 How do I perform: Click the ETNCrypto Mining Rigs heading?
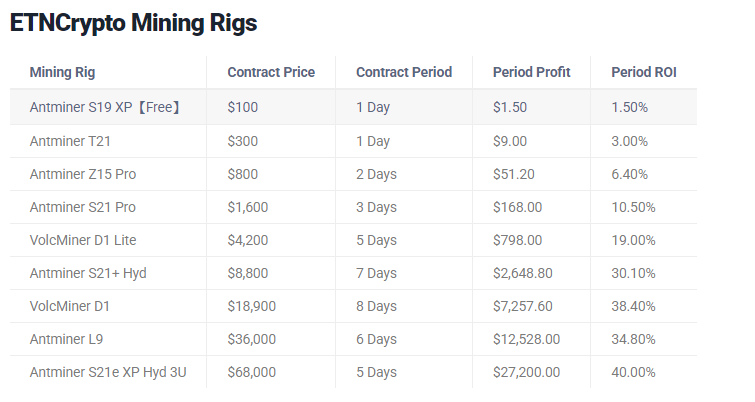point(133,24)
